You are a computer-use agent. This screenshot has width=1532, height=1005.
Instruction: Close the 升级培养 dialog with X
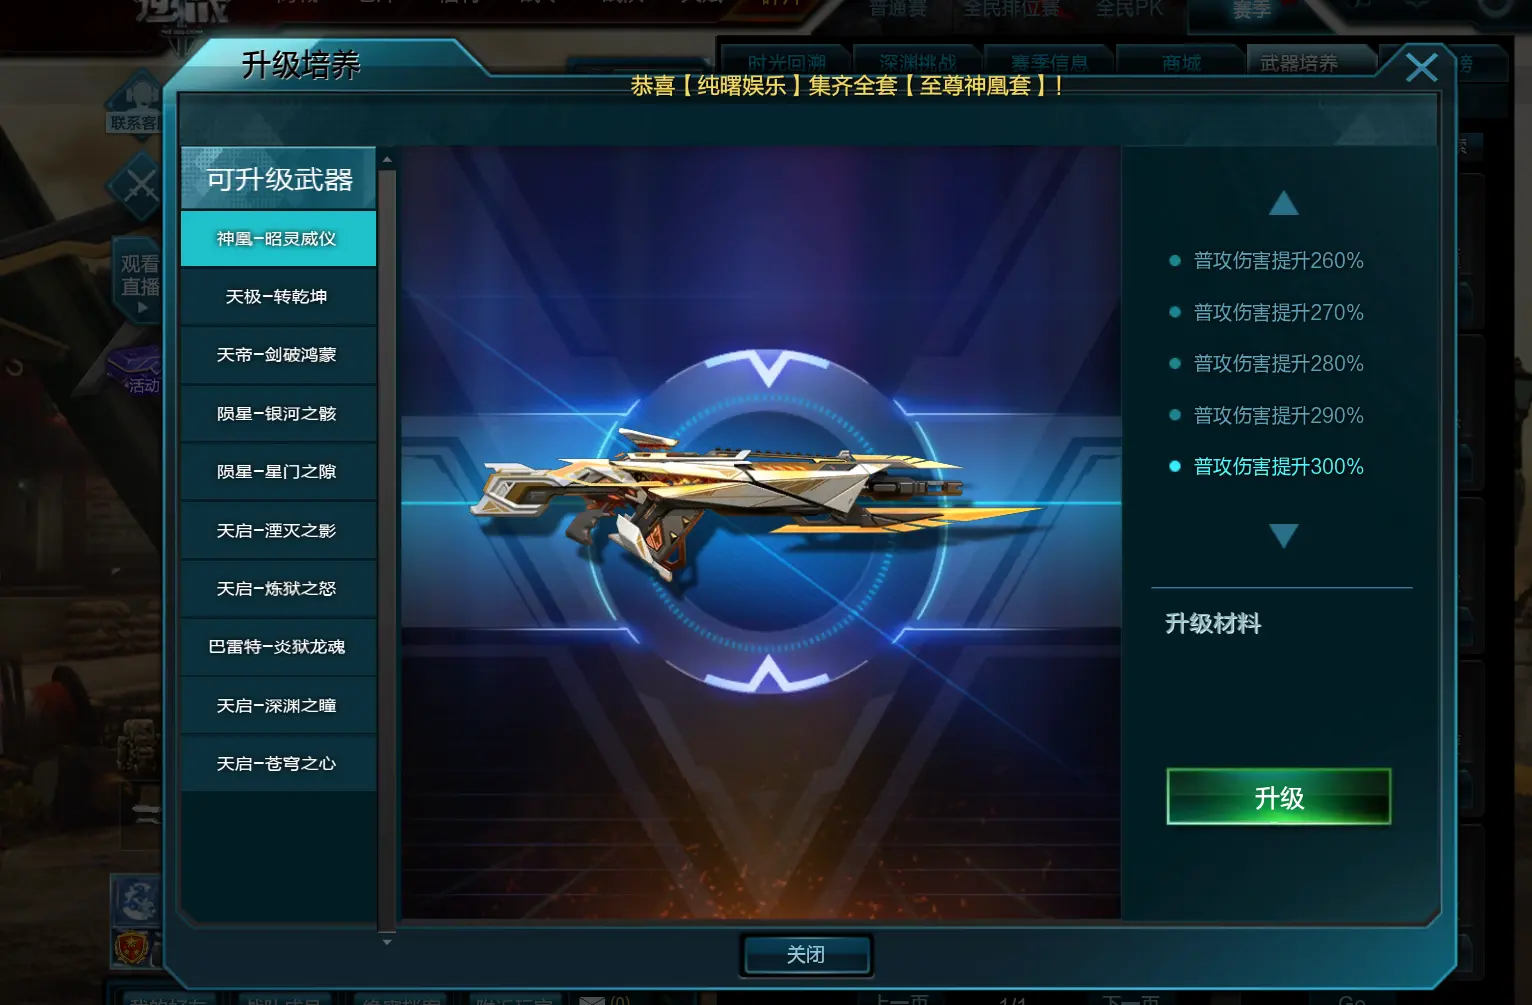[x=1421, y=67]
